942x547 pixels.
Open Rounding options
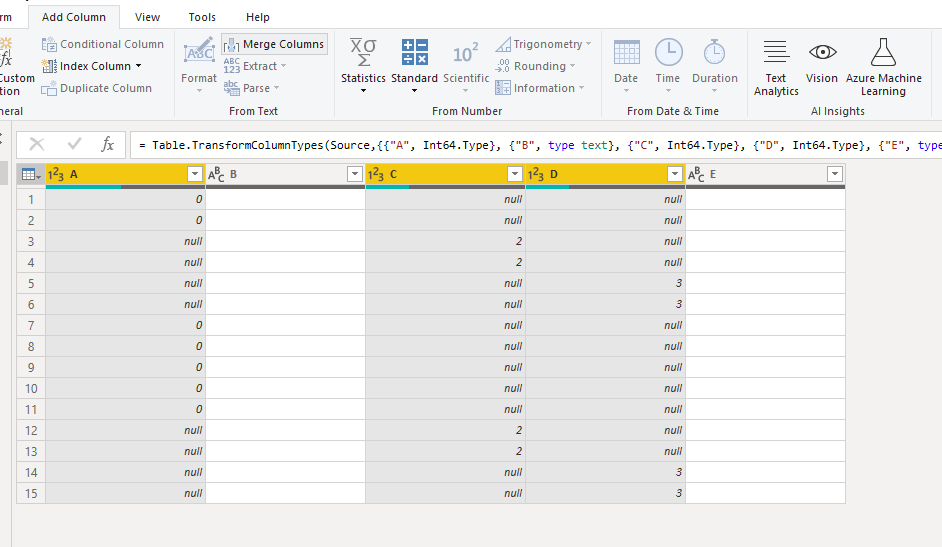tap(535, 66)
